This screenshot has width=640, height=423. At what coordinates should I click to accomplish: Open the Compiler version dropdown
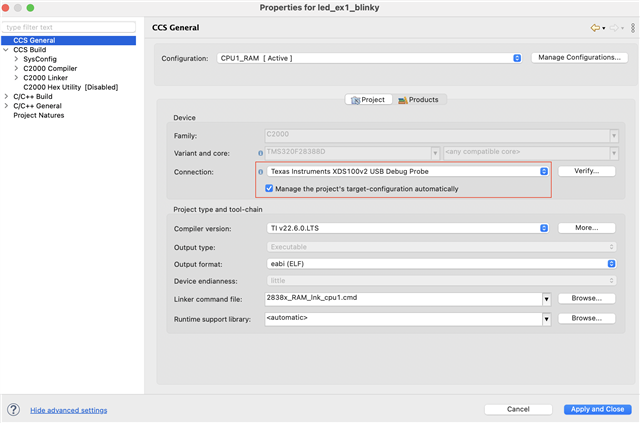(x=544, y=228)
